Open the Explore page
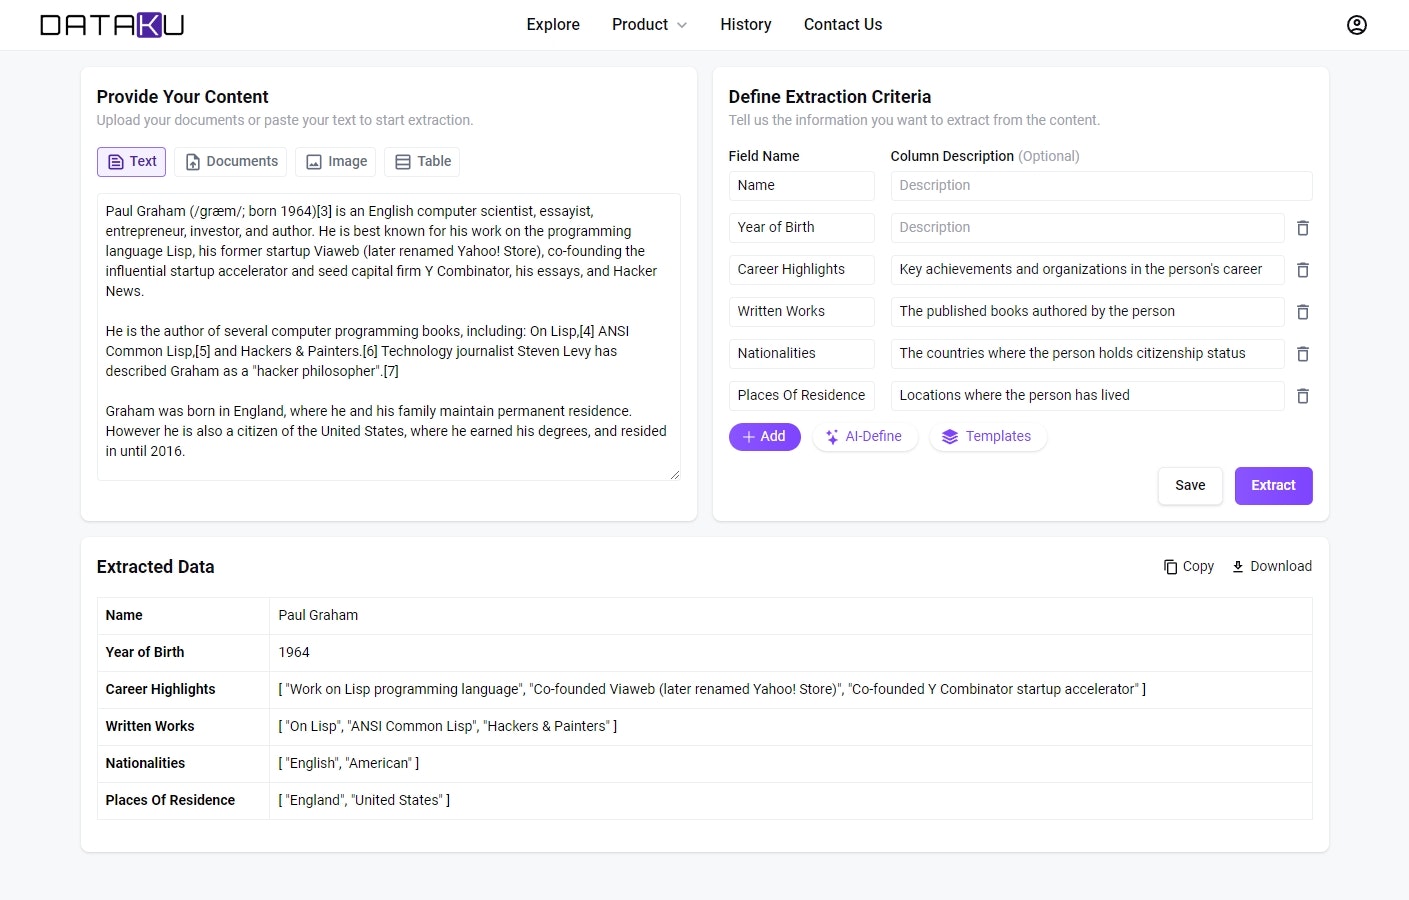This screenshot has height=900, width=1409. tap(553, 25)
